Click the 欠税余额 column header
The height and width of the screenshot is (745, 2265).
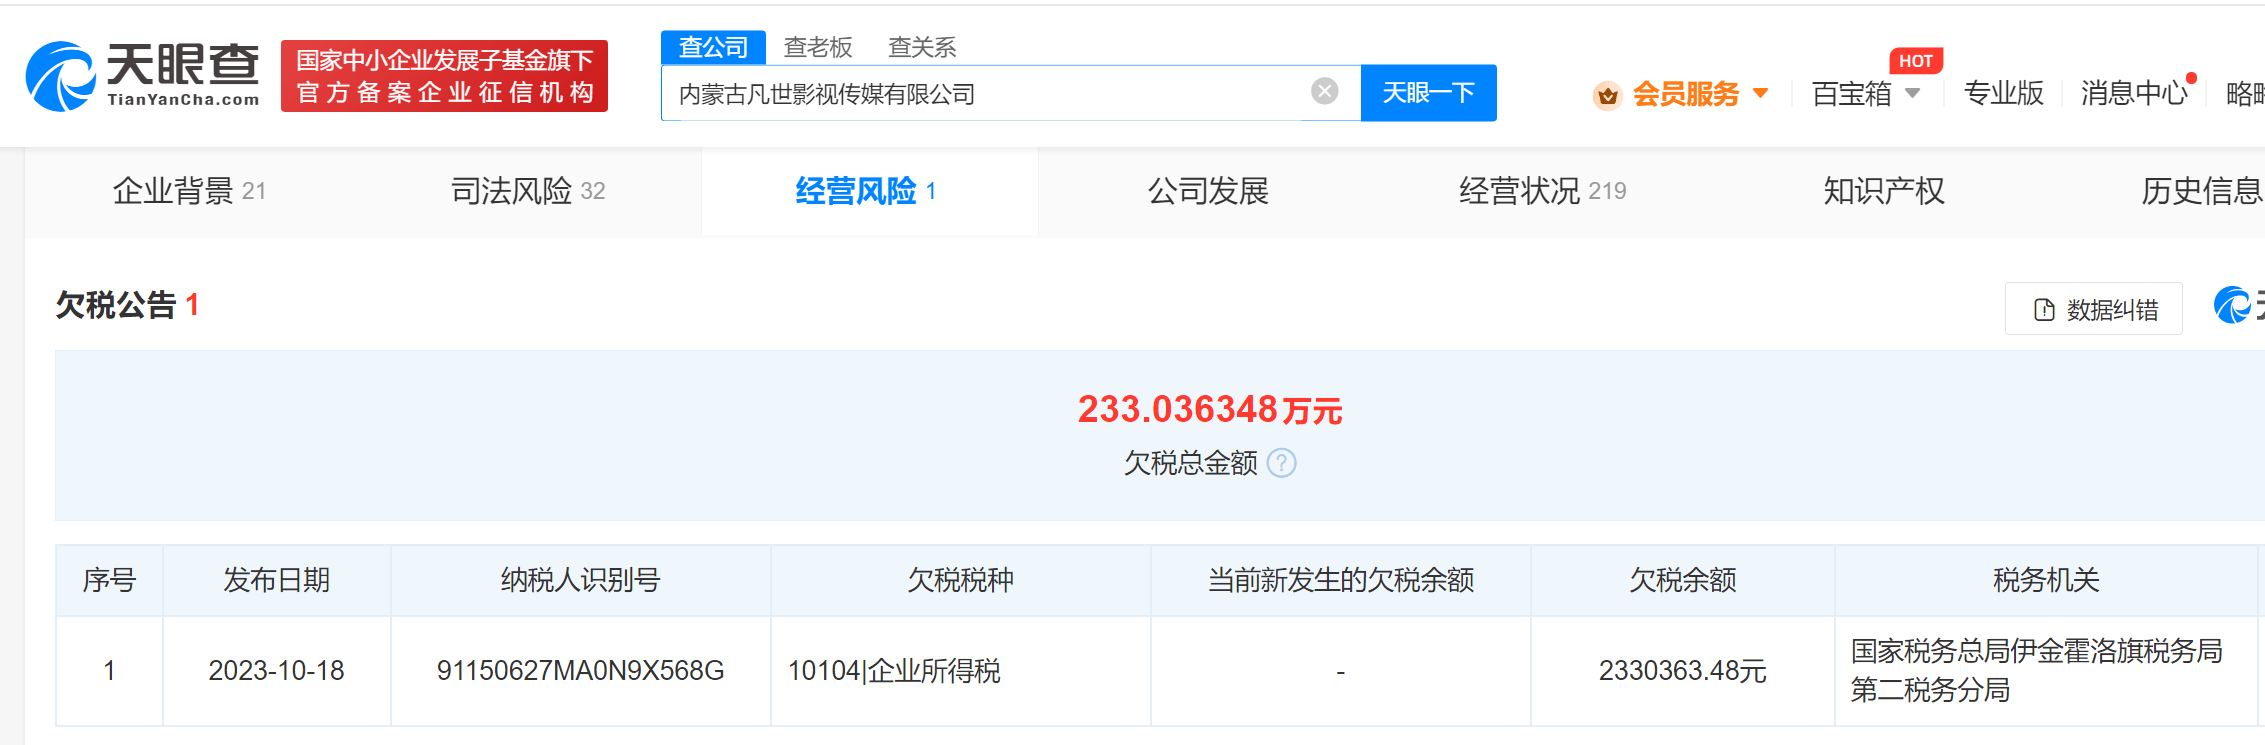[1683, 580]
